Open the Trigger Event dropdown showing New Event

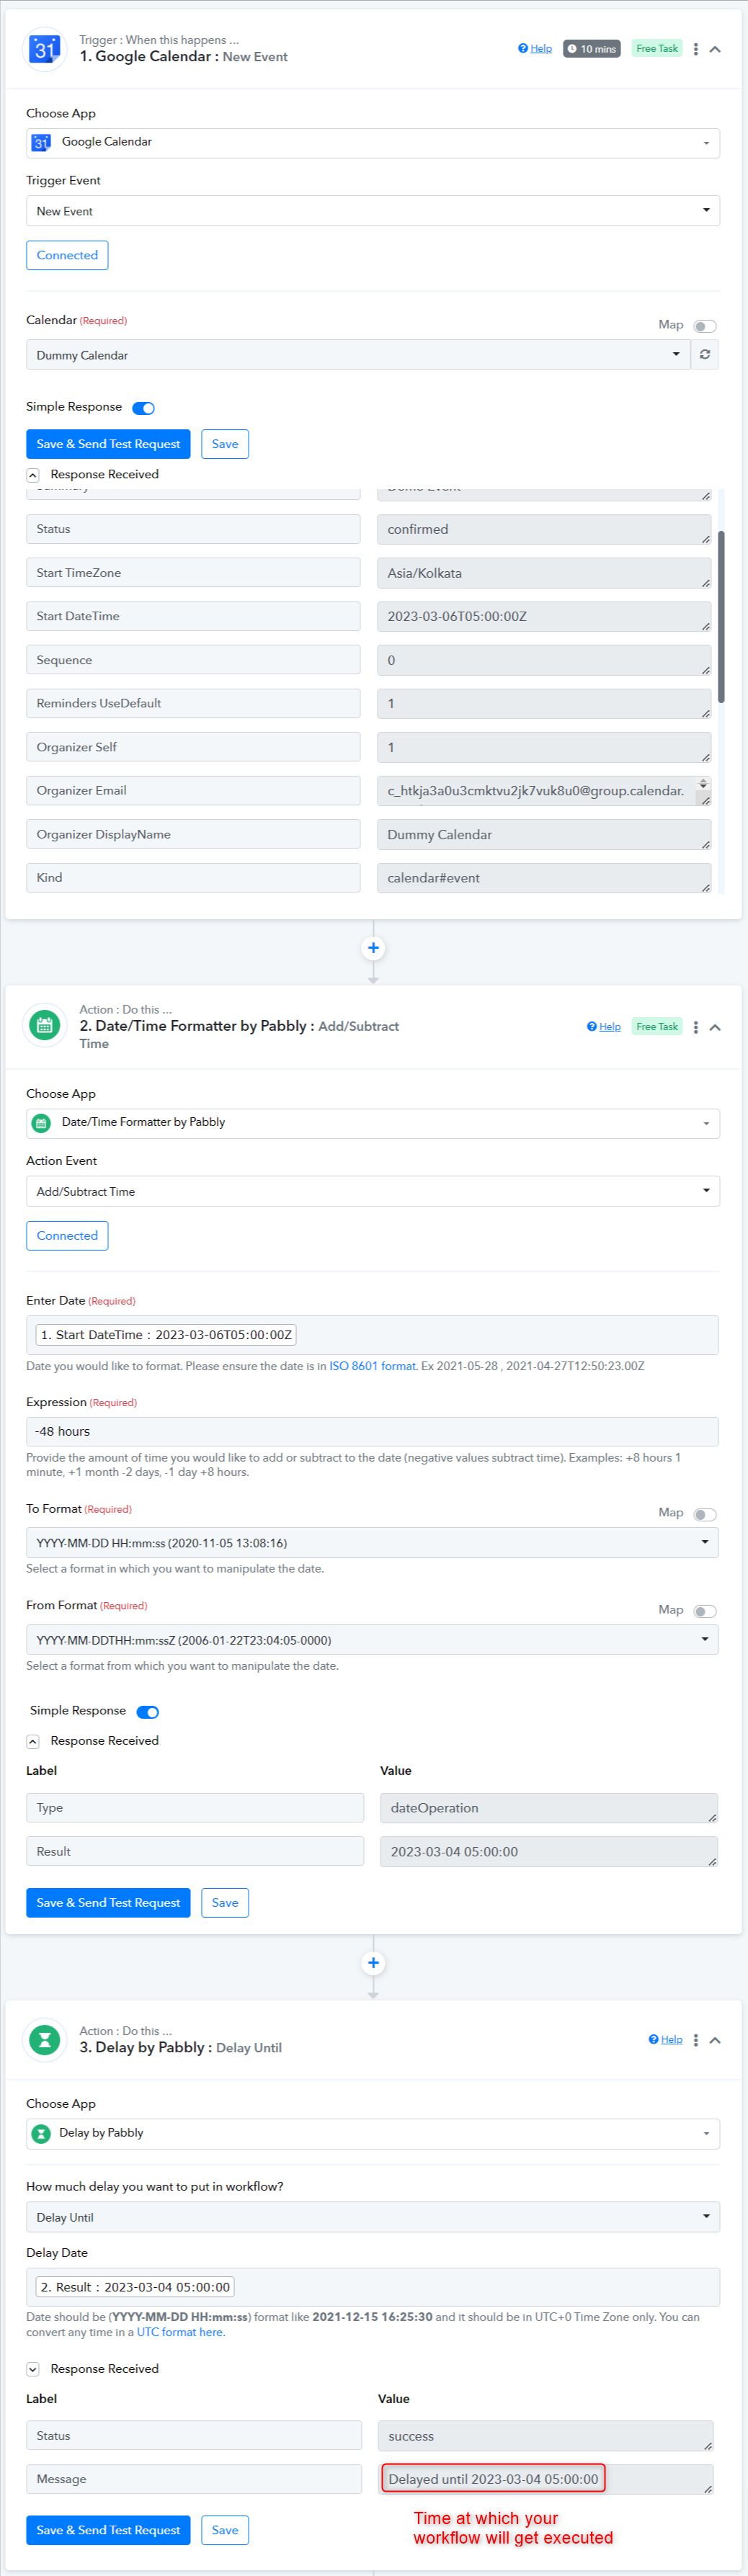pos(373,211)
